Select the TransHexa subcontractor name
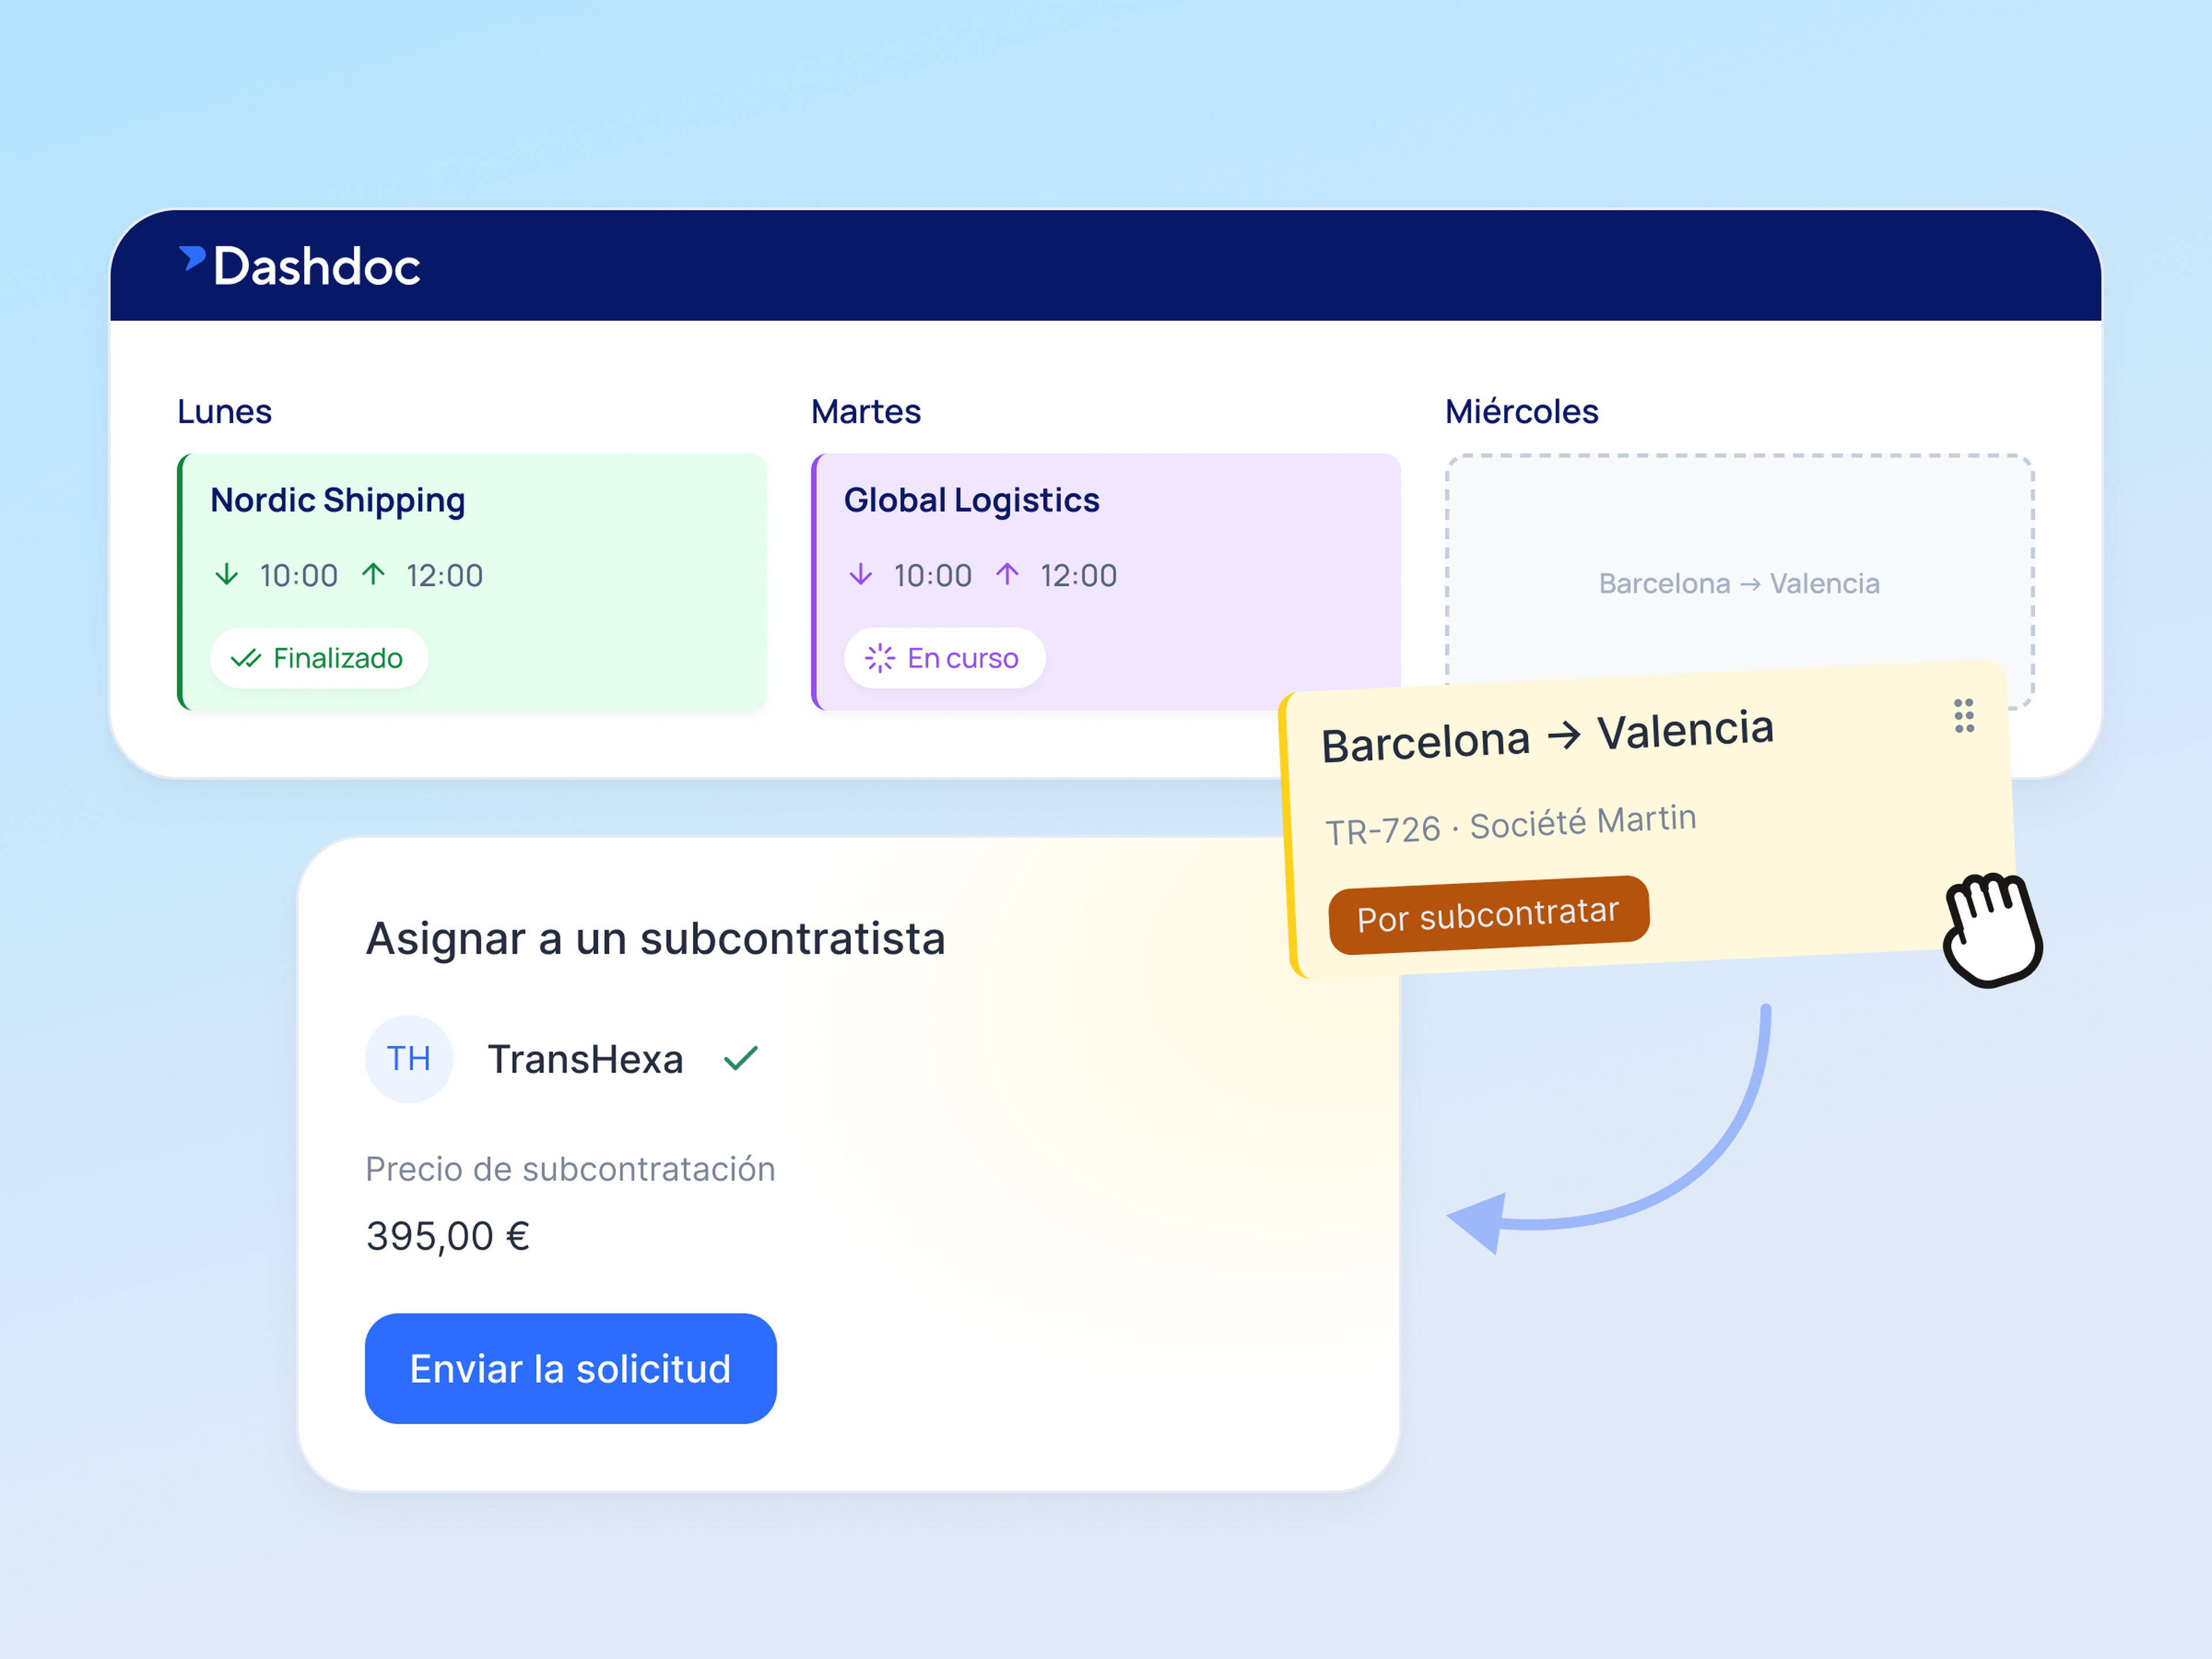 (x=585, y=1059)
